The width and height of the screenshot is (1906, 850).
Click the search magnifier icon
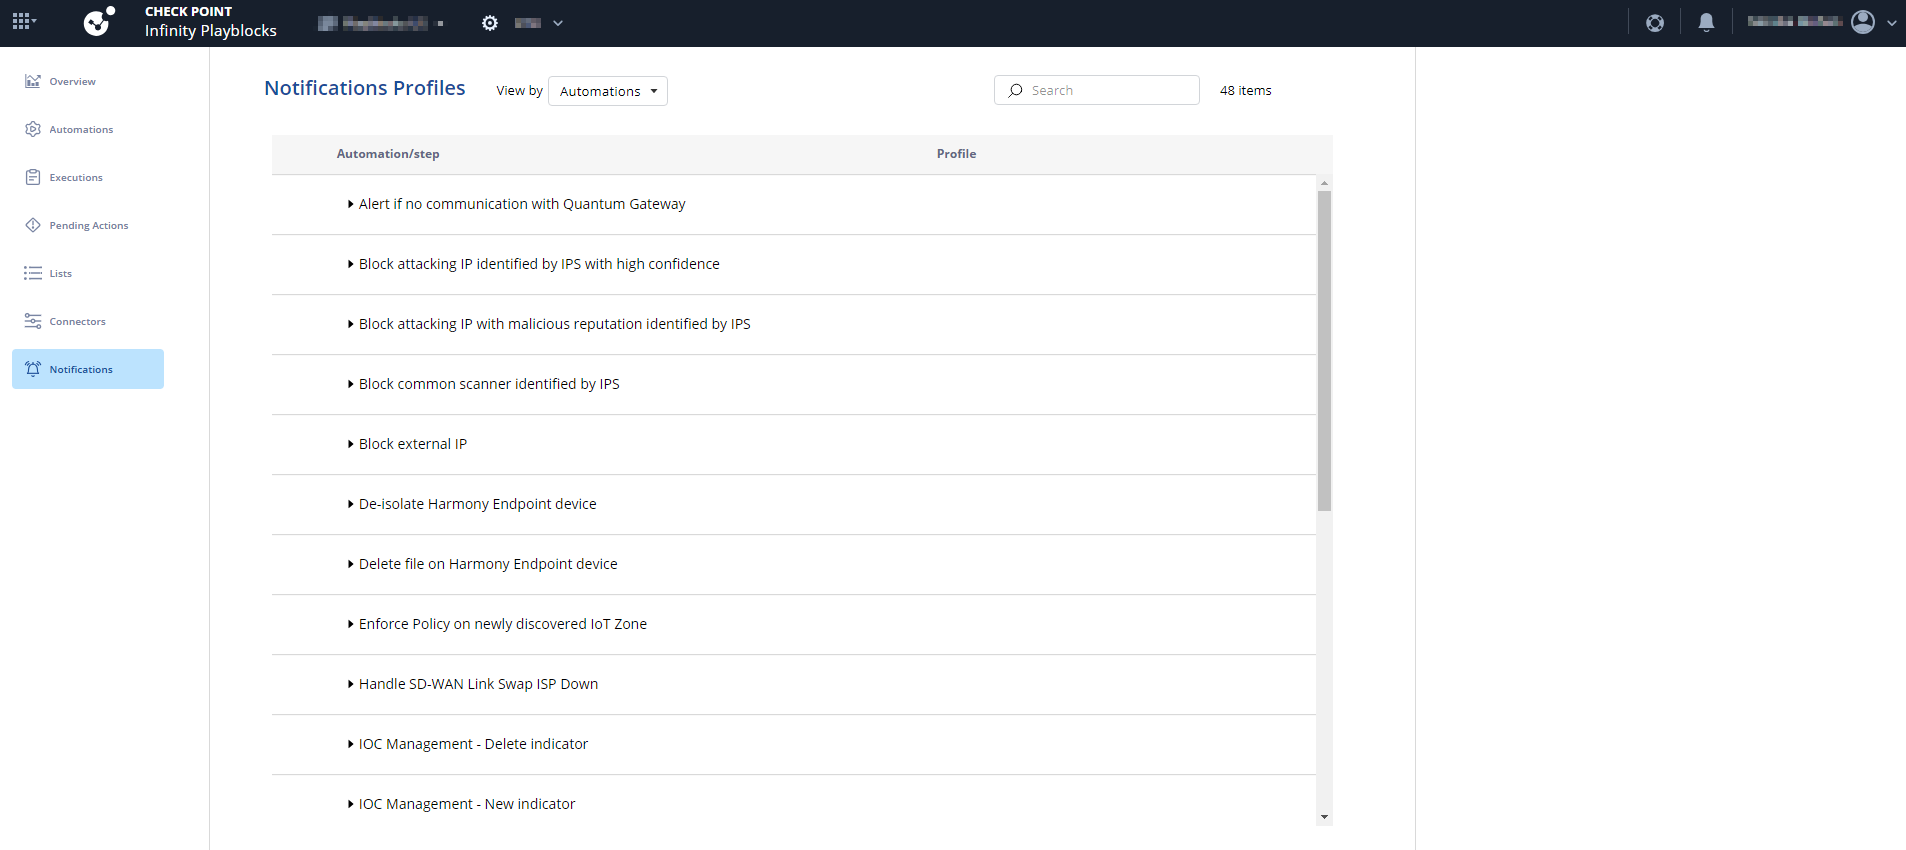[x=1016, y=90]
